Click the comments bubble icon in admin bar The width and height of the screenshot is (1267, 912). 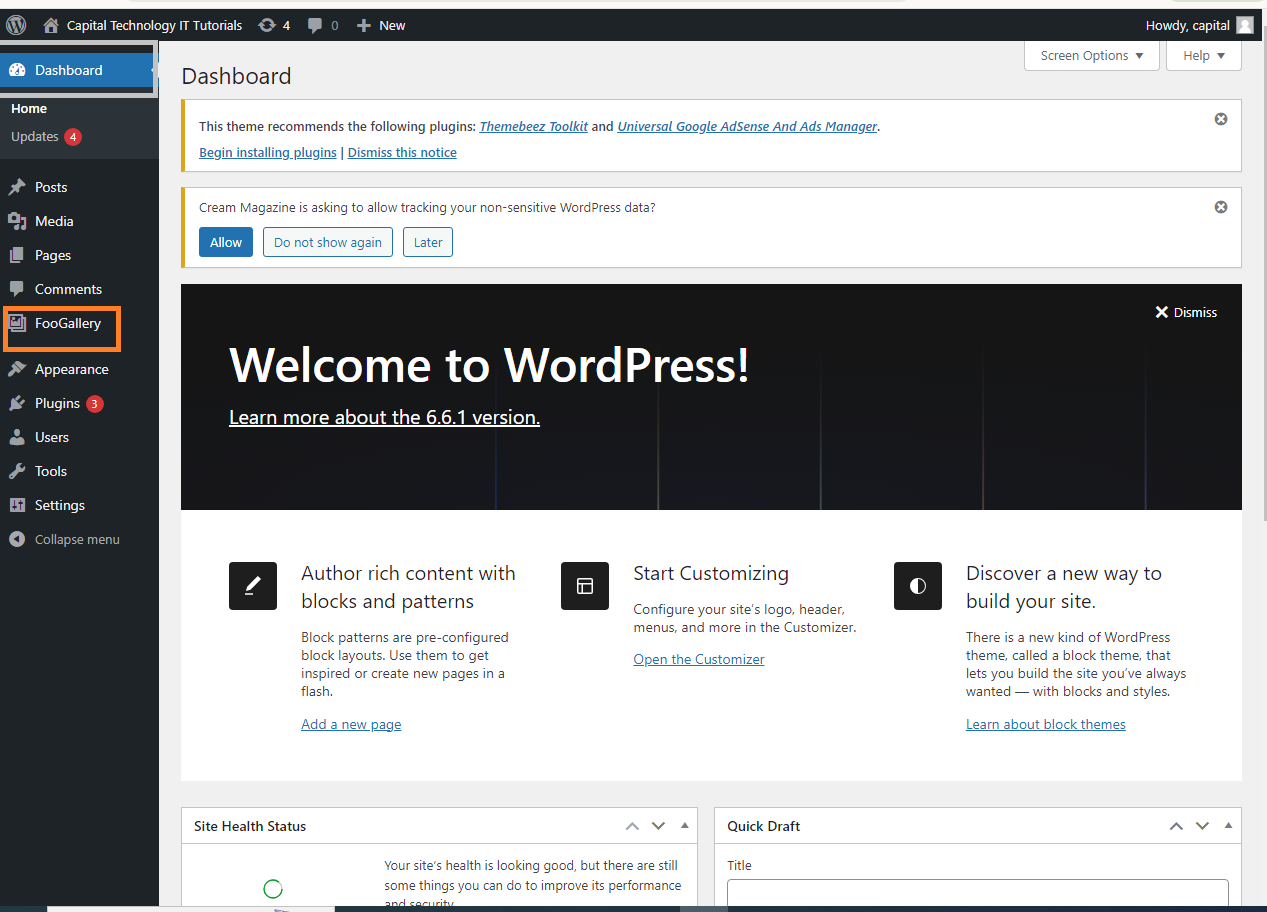(315, 25)
